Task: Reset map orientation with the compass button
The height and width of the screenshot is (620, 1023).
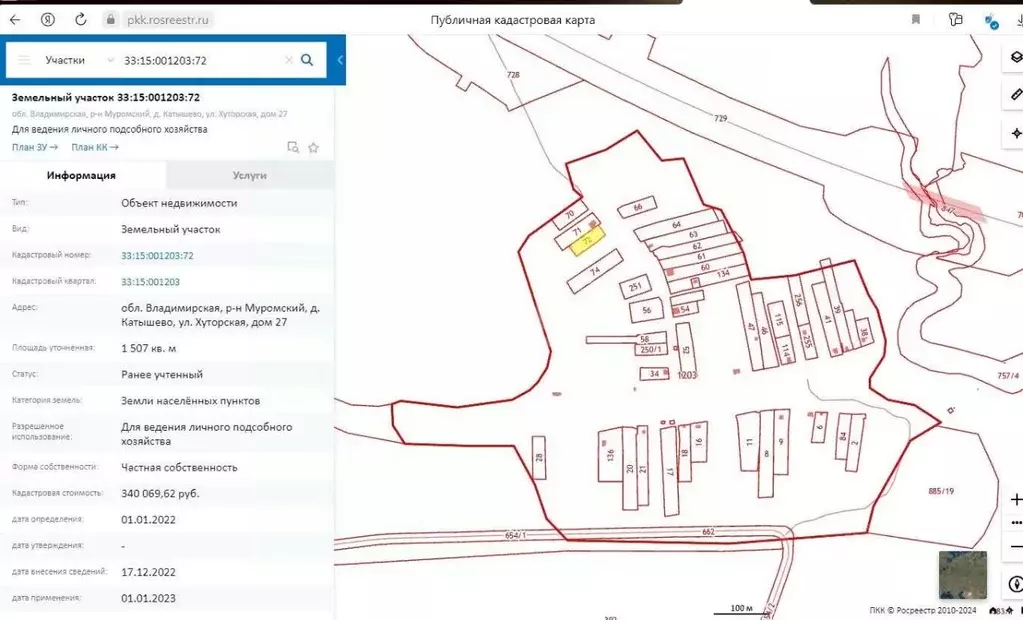Action: (x=1016, y=583)
